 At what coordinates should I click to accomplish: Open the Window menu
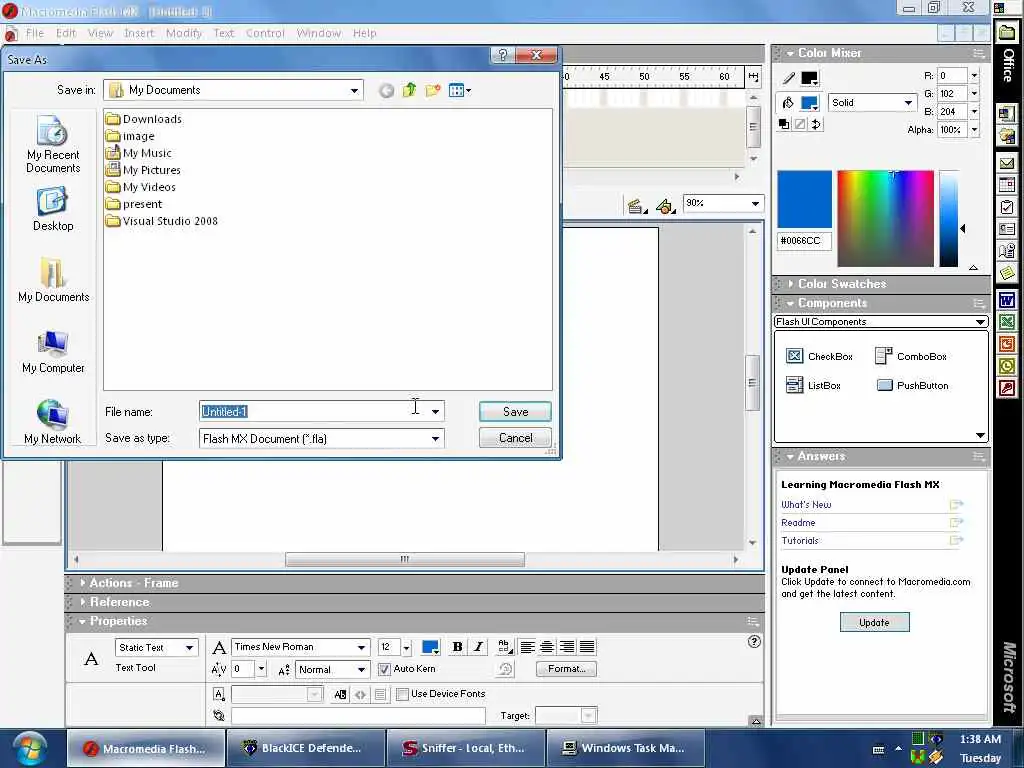319,33
